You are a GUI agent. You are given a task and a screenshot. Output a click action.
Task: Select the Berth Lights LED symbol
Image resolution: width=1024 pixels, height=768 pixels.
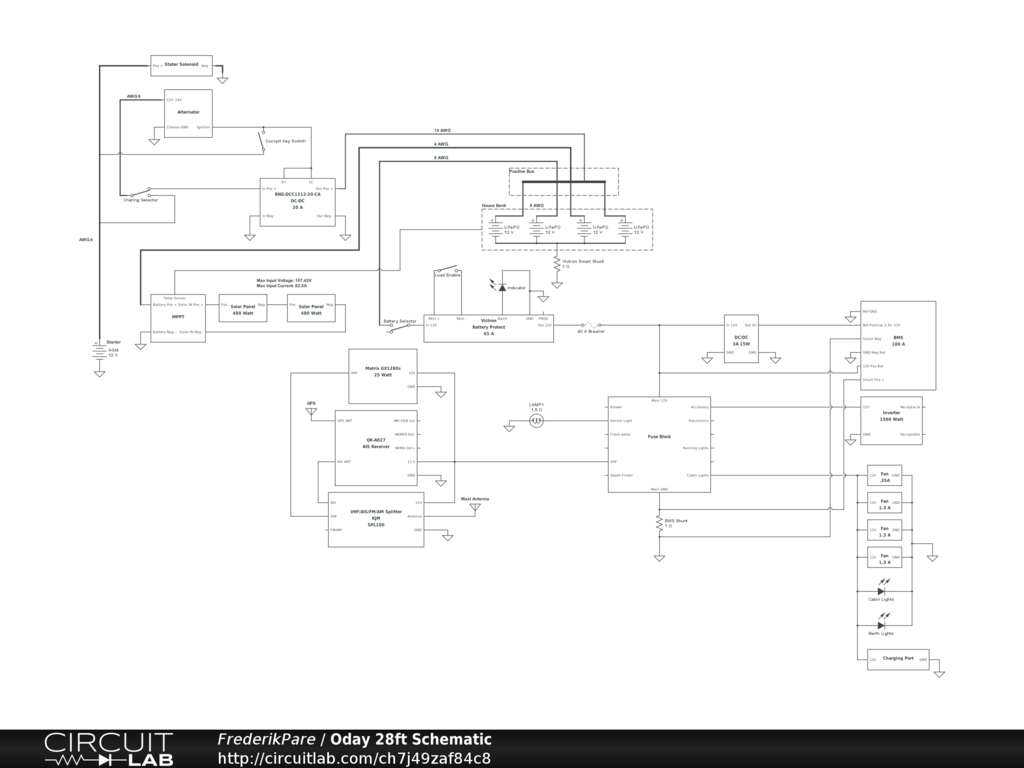pyautogui.click(x=881, y=625)
